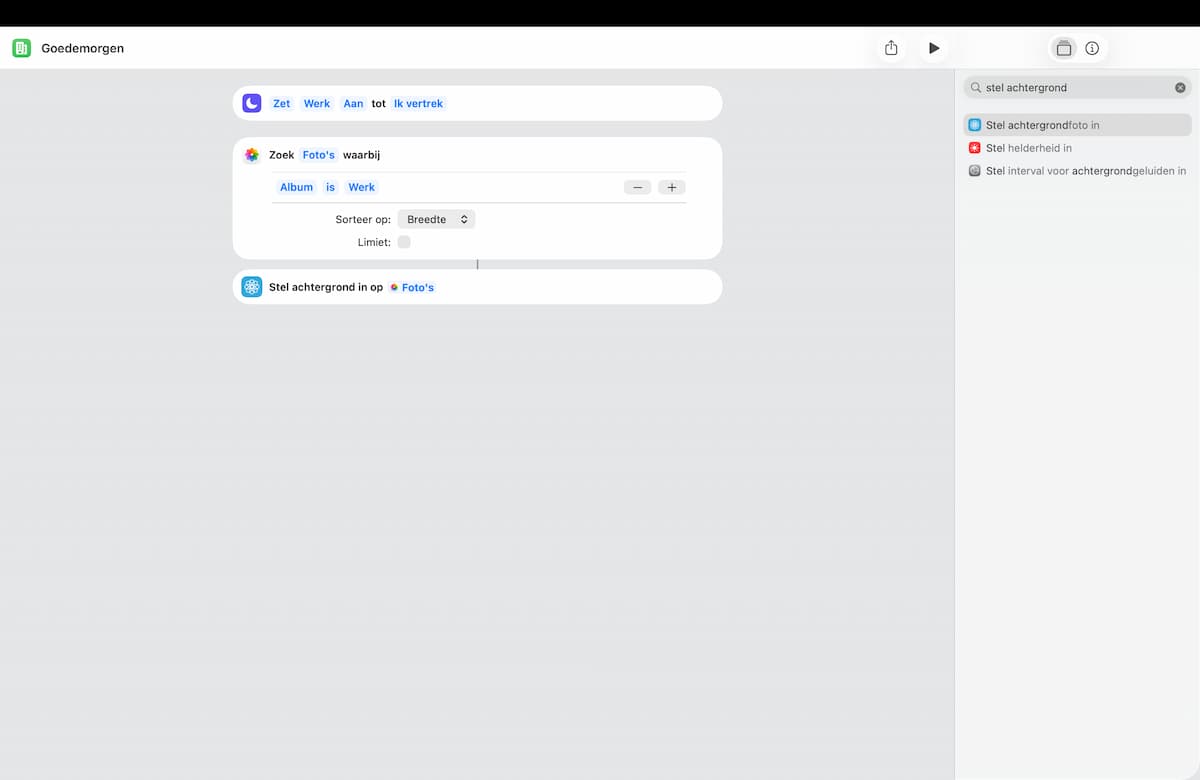This screenshot has height=780, width=1200.
Task: Click the Photos app icon in the Zoek action
Action: pyautogui.click(x=252, y=155)
